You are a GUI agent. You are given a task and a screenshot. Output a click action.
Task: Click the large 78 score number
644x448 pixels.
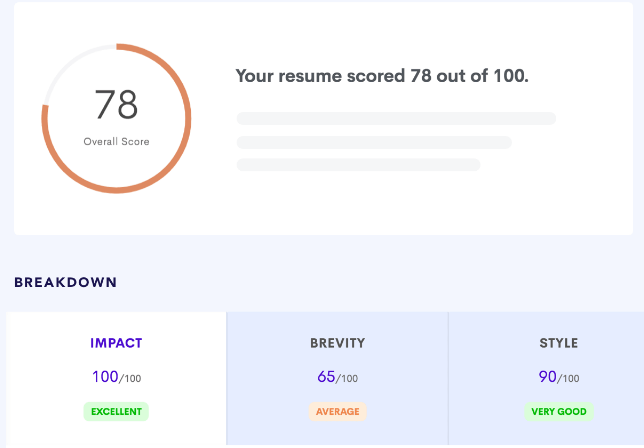coord(116,105)
